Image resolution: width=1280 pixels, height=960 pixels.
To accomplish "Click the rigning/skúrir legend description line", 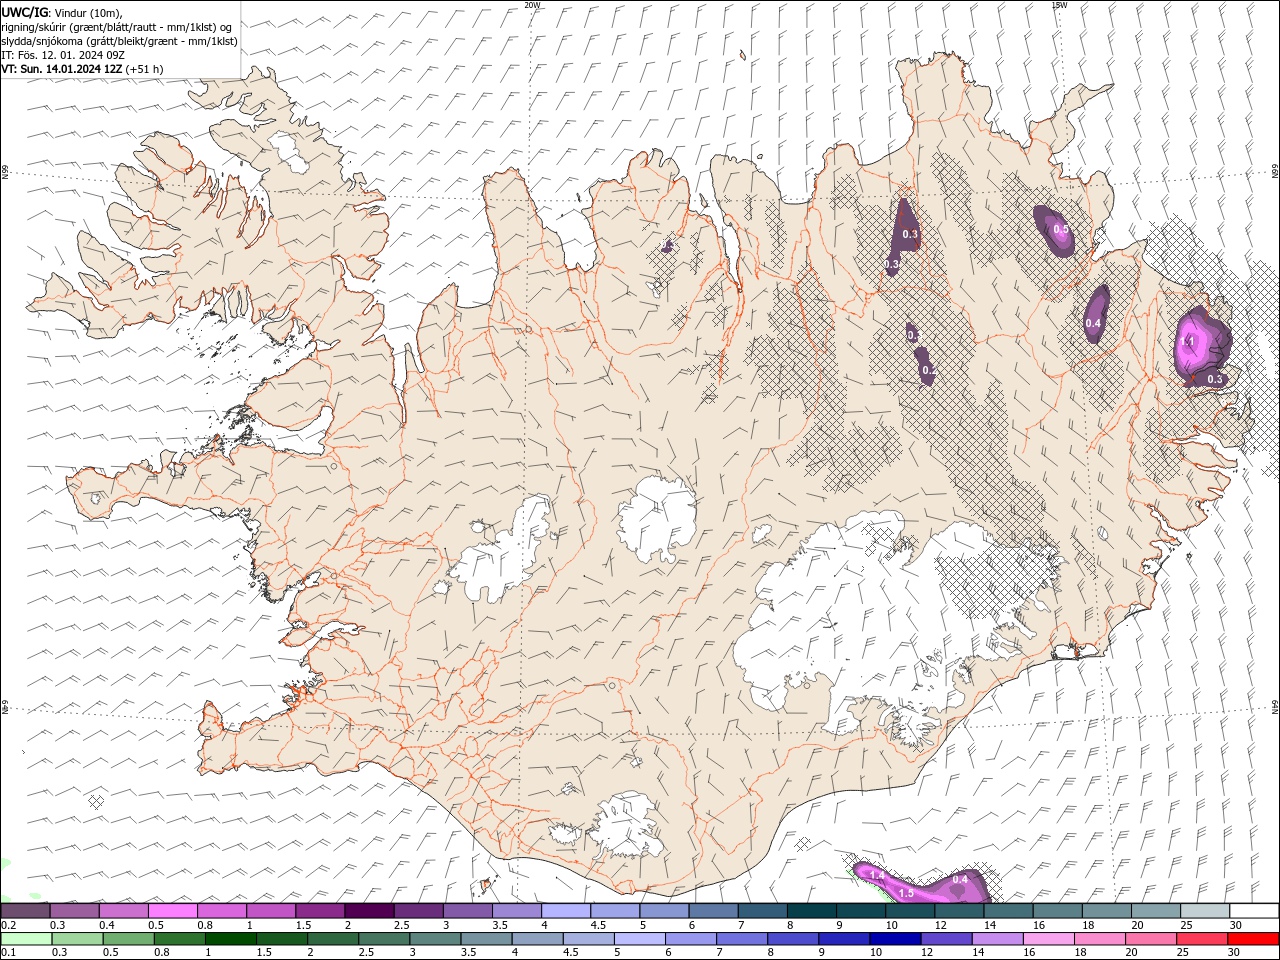I will point(118,27).
